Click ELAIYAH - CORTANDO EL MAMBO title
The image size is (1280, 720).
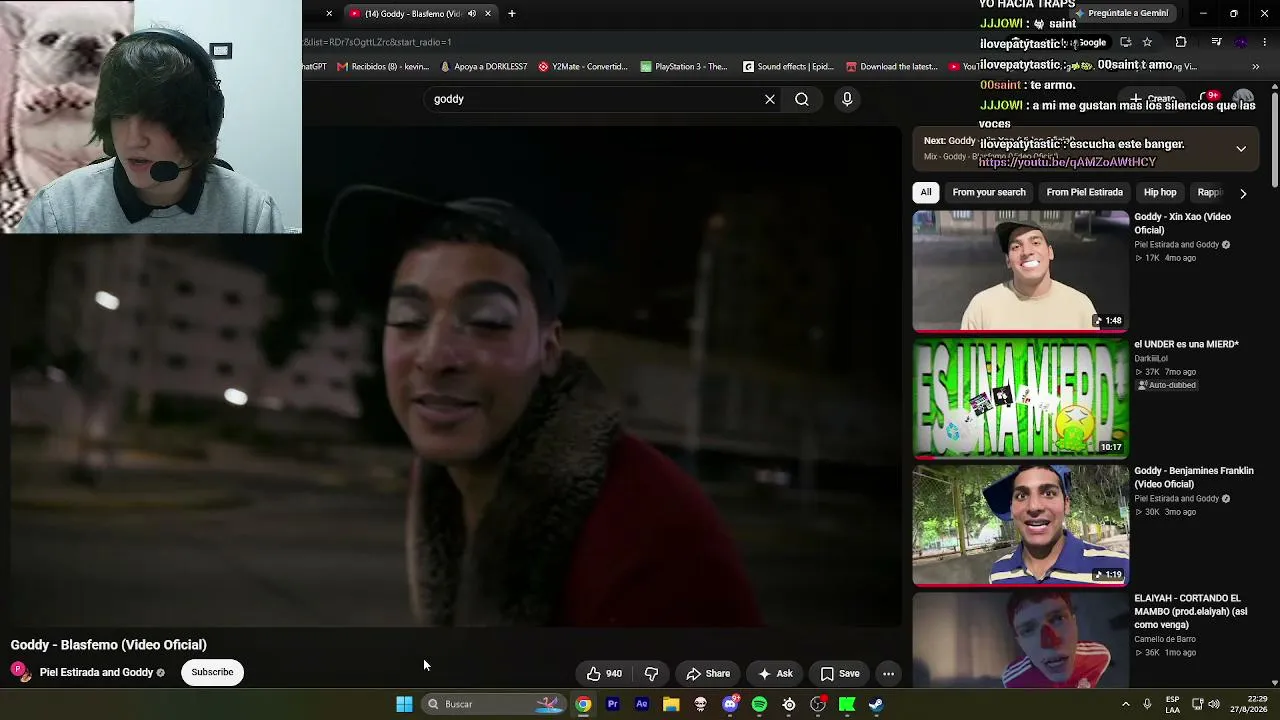[1191, 611]
